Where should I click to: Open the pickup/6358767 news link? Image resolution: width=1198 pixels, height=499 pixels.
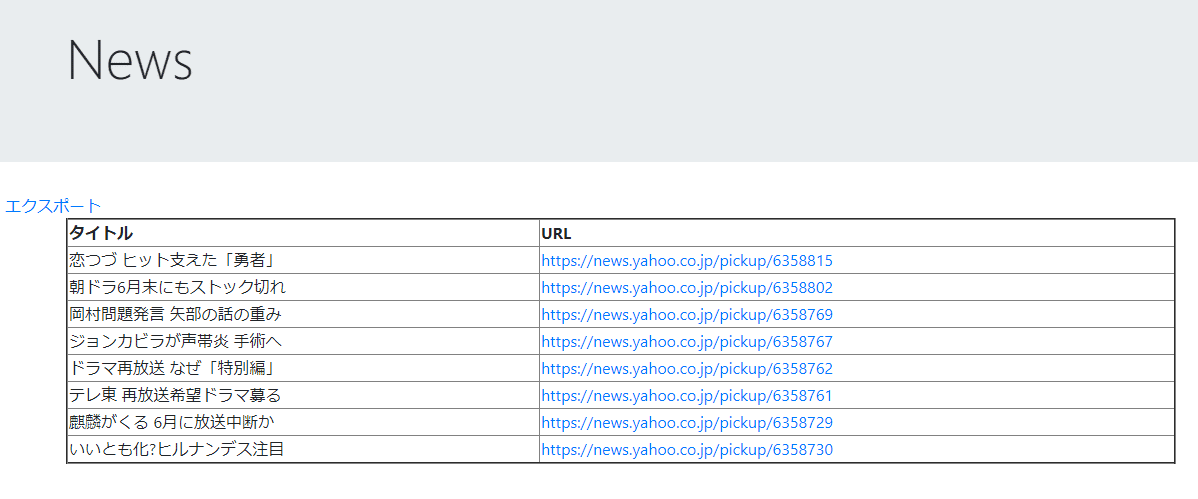[x=686, y=341]
